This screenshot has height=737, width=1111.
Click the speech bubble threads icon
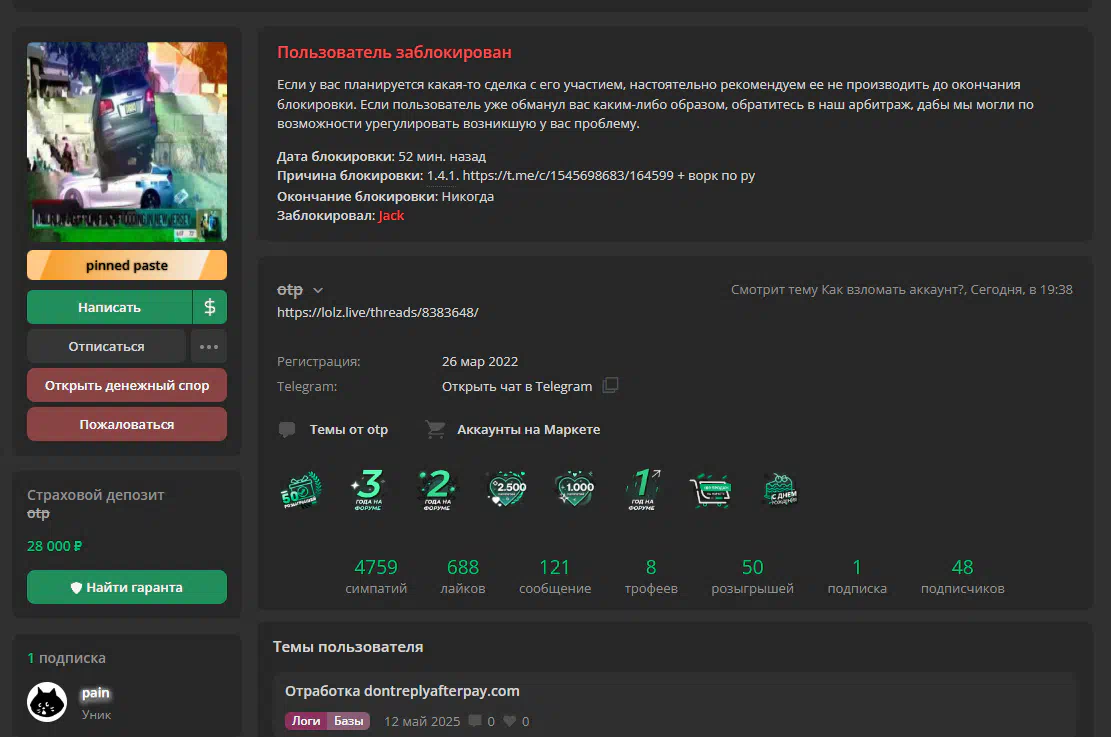pyautogui.click(x=287, y=429)
